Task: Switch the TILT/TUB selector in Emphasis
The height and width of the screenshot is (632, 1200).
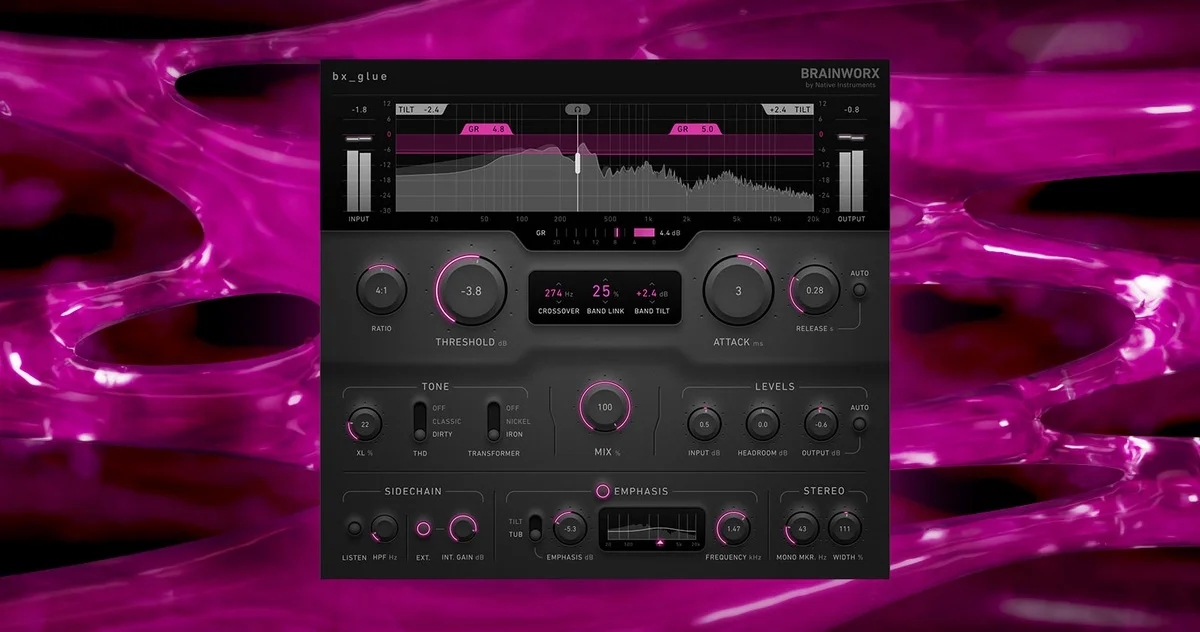Action: [535, 528]
